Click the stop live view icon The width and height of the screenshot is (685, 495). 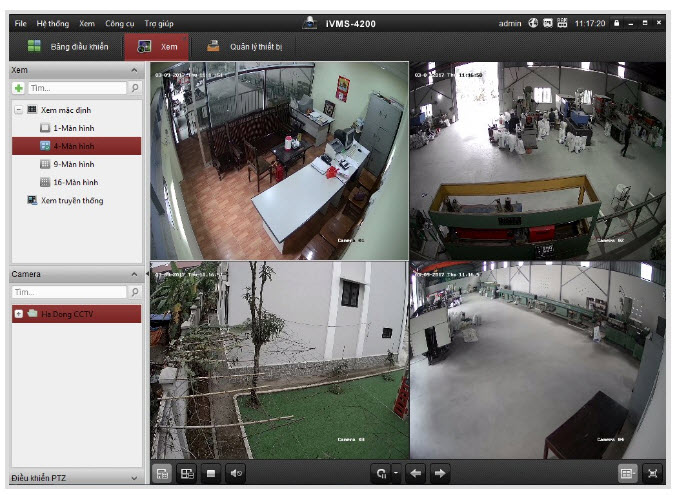click(x=212, y=474)
